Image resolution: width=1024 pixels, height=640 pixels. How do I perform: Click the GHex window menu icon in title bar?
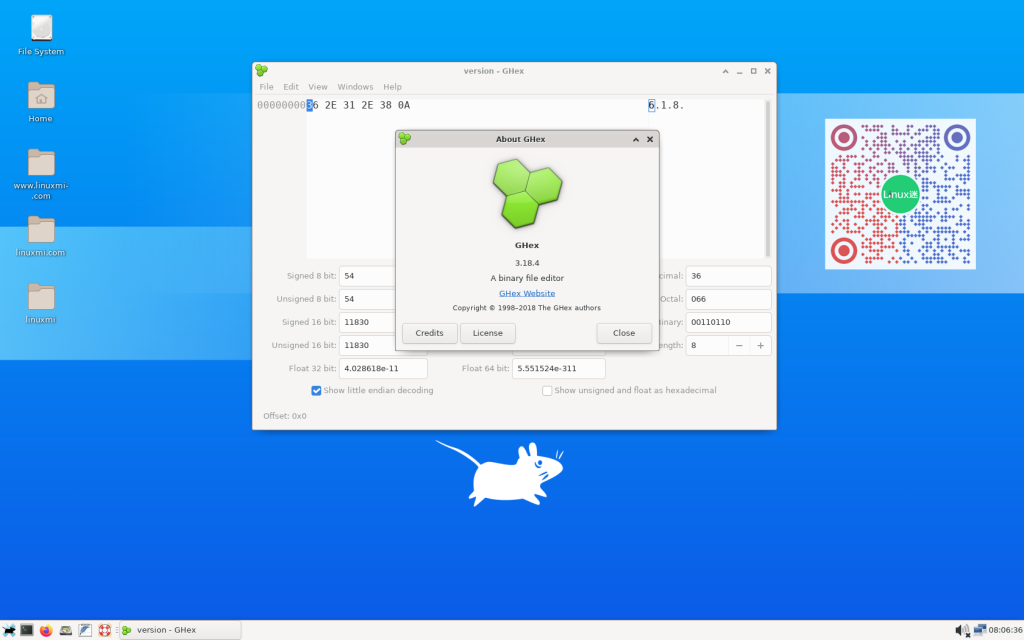tap(262, 71)
